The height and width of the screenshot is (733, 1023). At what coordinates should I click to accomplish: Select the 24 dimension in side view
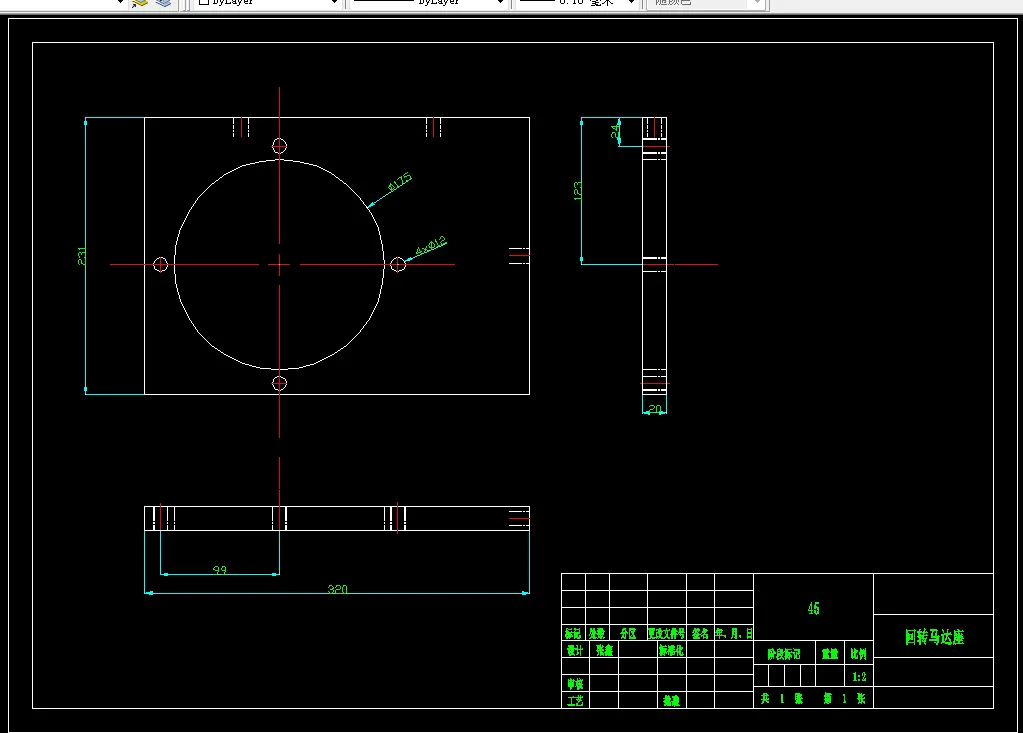[615, 131]
